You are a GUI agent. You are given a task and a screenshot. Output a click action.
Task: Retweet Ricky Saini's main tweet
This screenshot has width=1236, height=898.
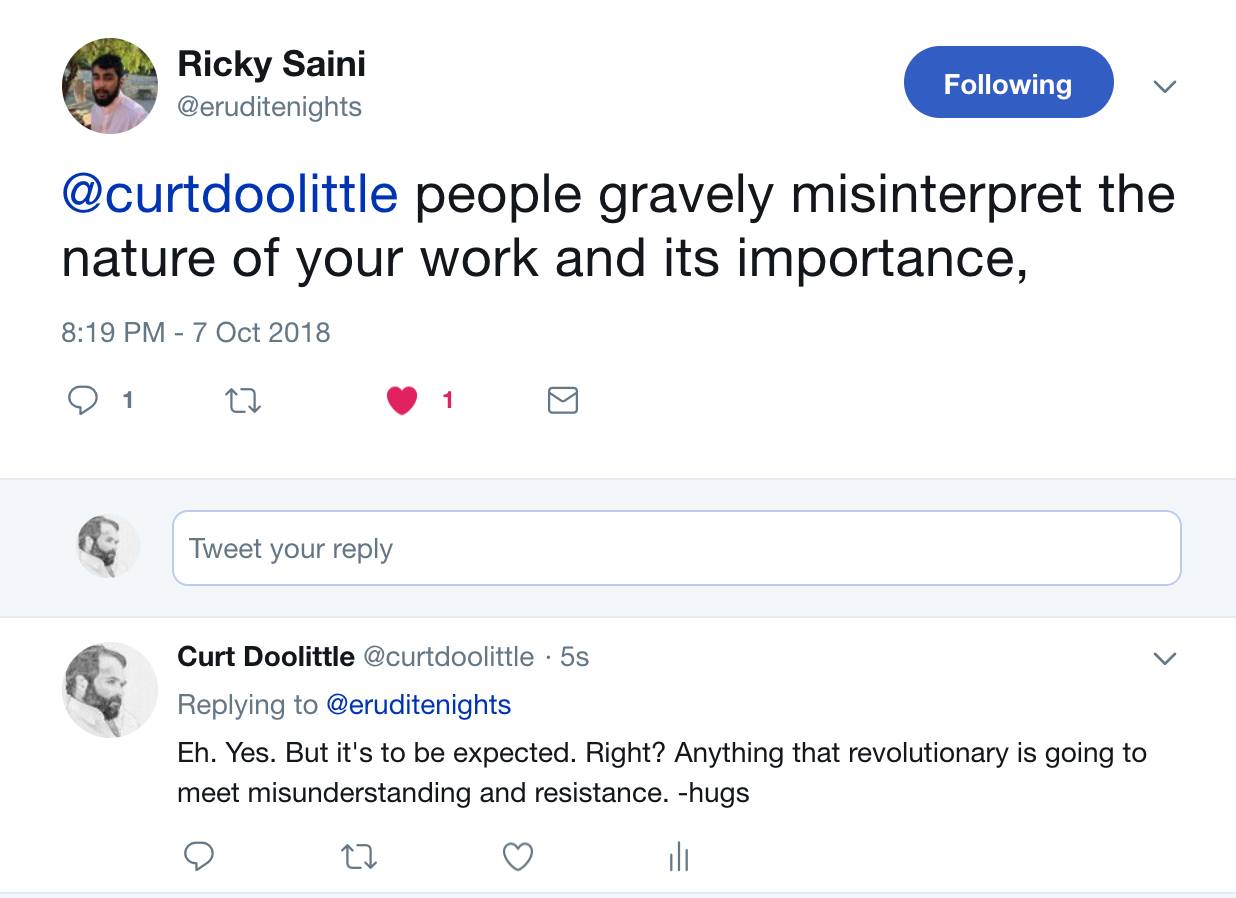(243, 401)
